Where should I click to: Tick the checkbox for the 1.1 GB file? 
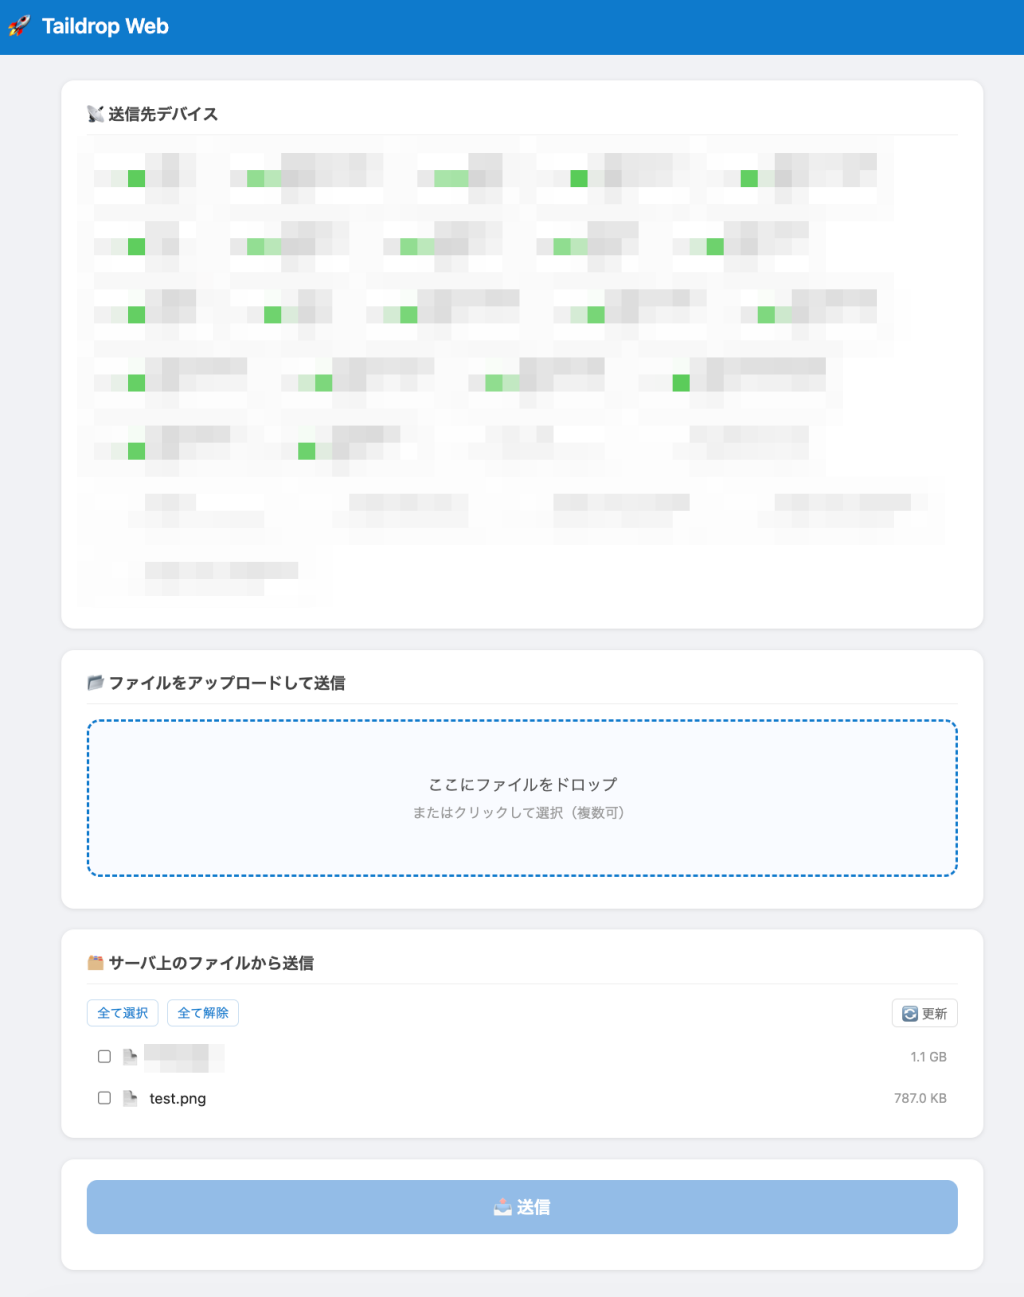click(104, 1057)
